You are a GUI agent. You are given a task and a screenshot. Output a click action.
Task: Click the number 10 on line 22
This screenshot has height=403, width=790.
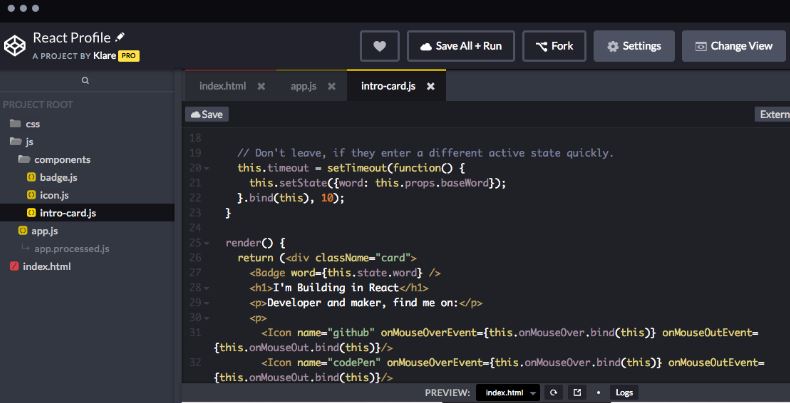(327, 198)
